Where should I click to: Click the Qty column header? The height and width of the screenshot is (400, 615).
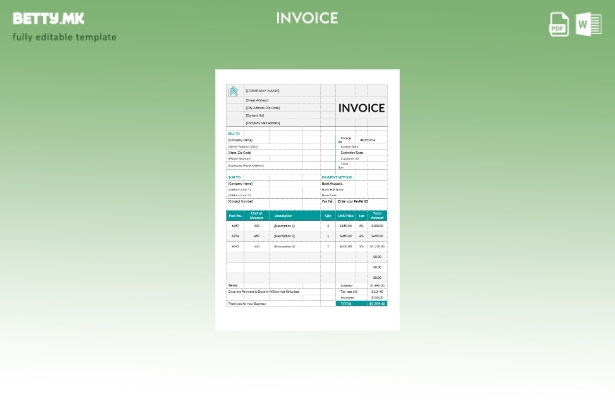pos(328,215)
